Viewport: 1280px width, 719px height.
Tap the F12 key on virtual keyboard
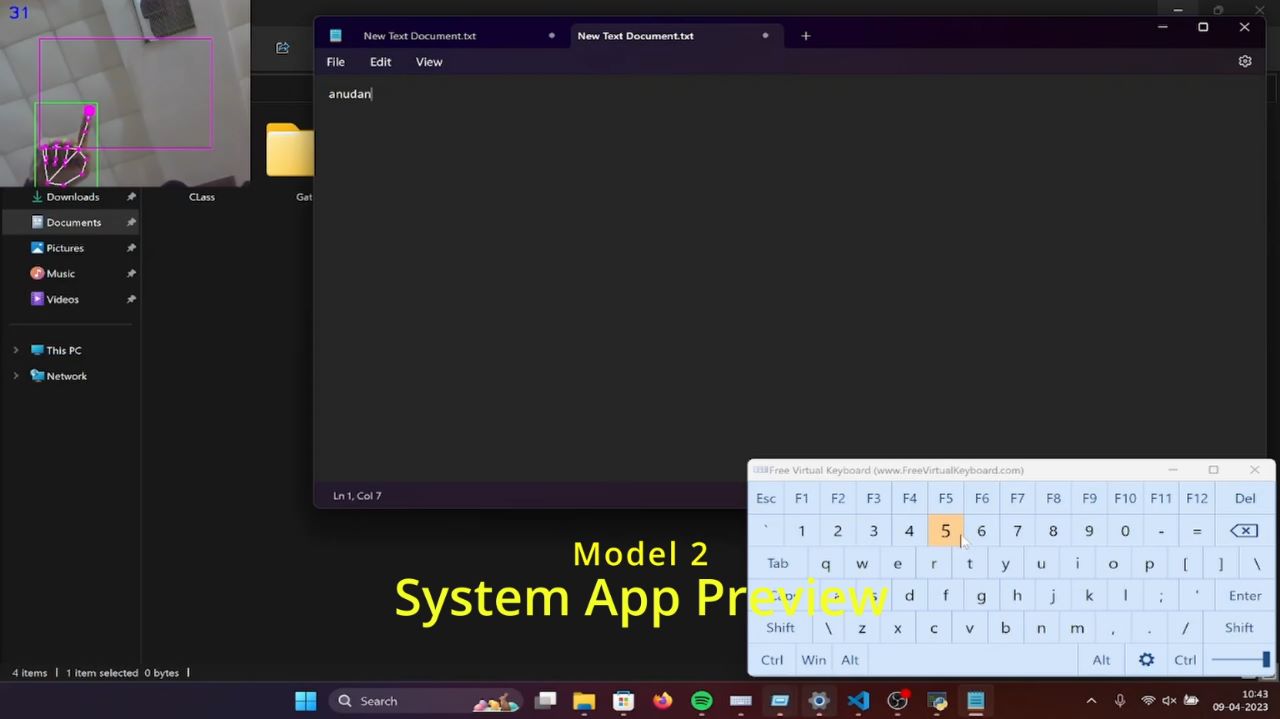coord(1197,498)
